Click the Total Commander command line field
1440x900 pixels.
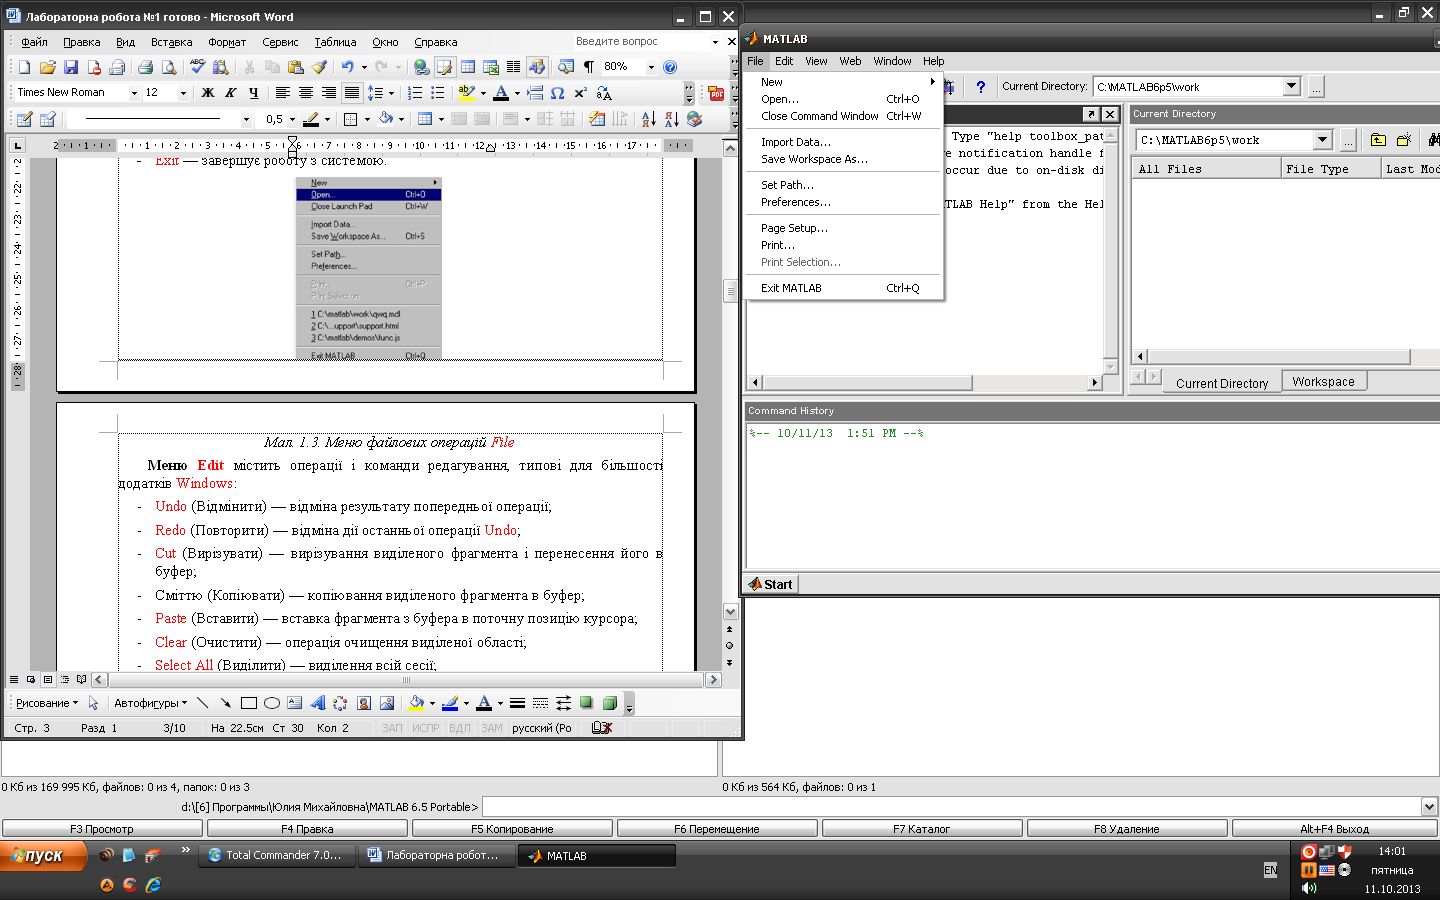click(x=950, y=807)
